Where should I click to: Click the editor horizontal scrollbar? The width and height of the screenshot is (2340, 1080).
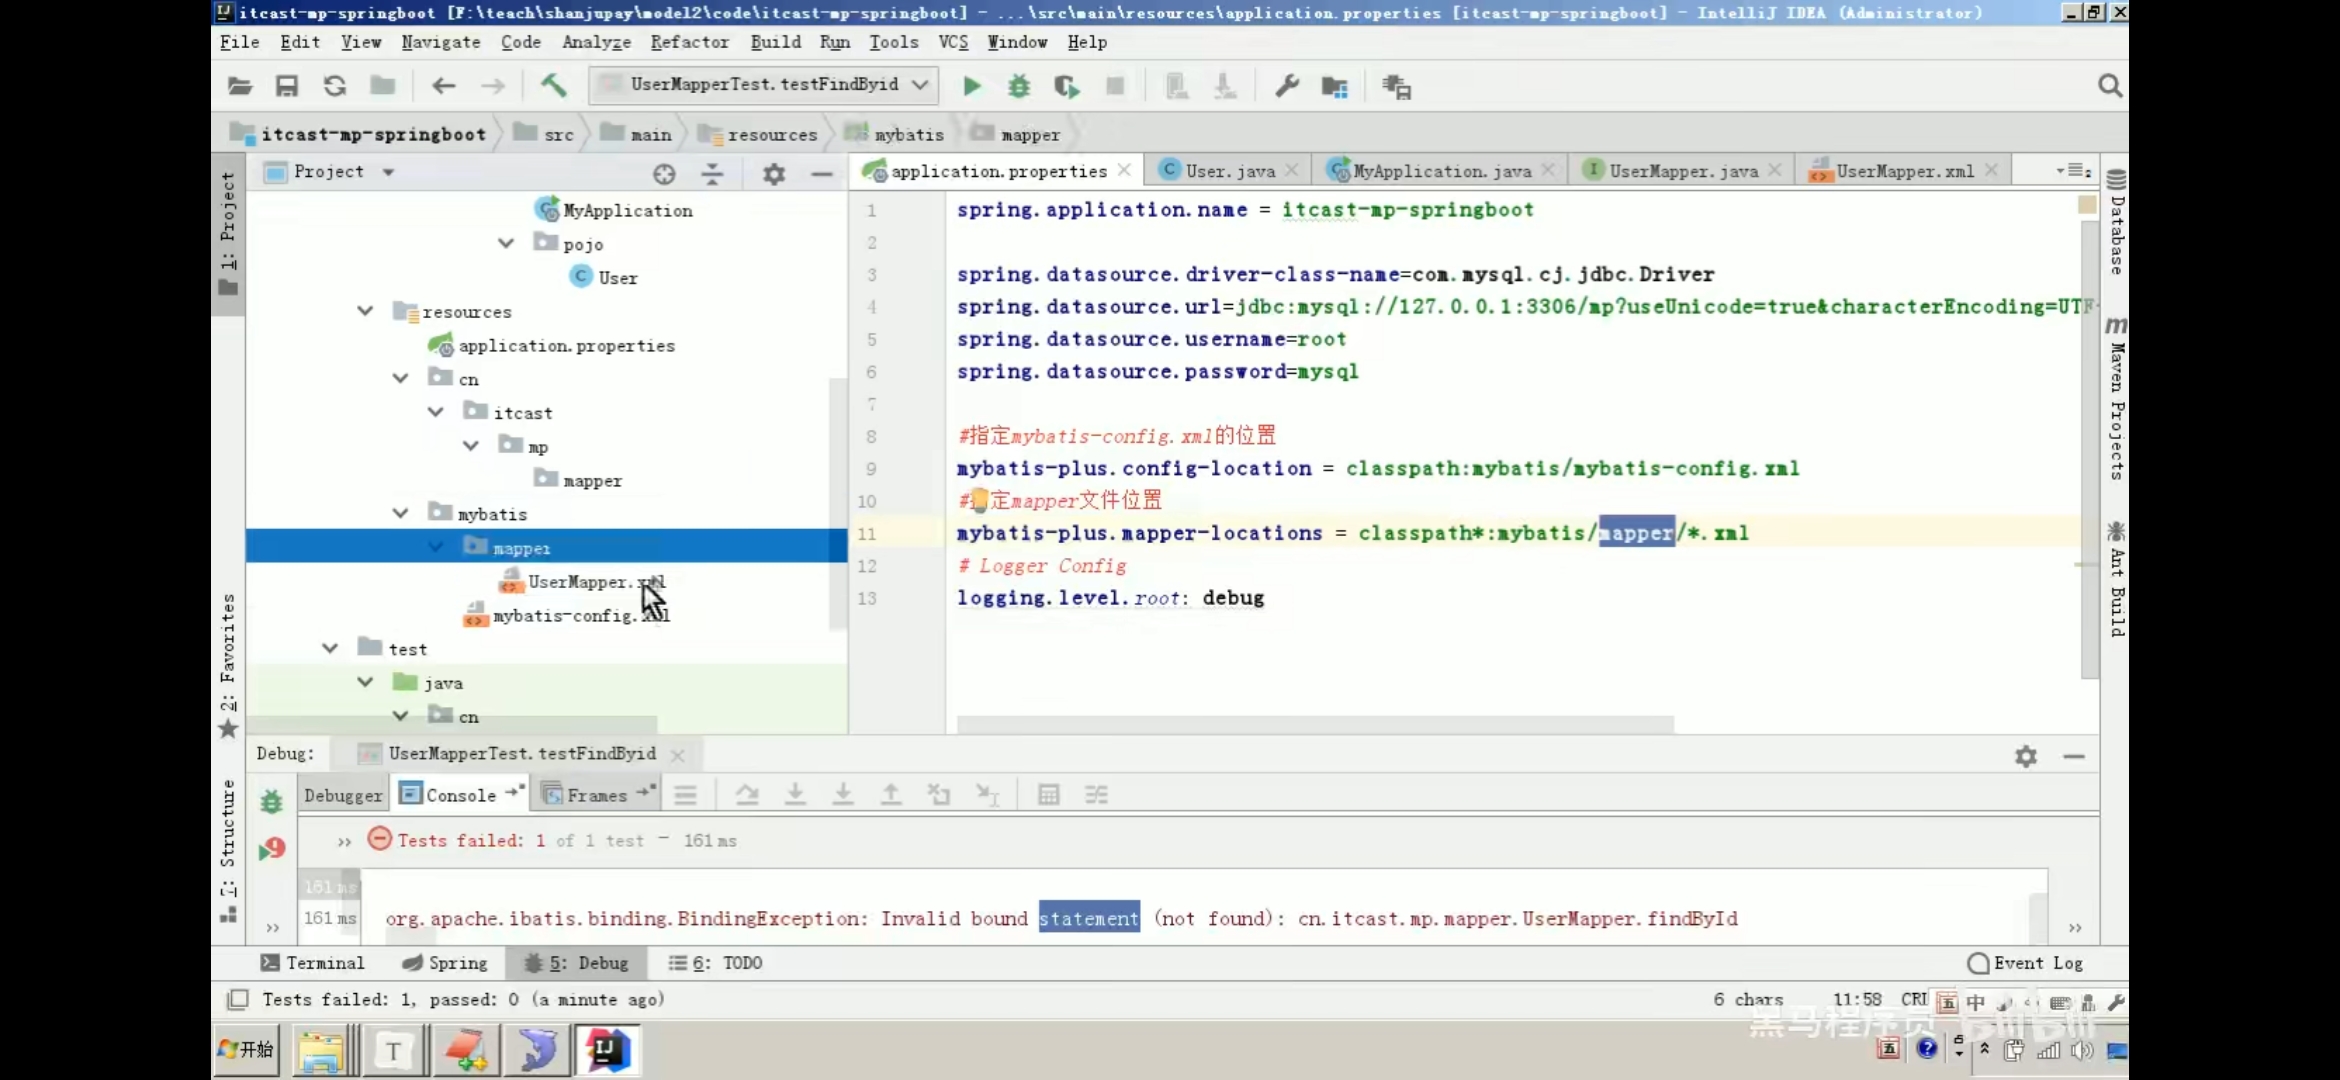coord(1314,723)
